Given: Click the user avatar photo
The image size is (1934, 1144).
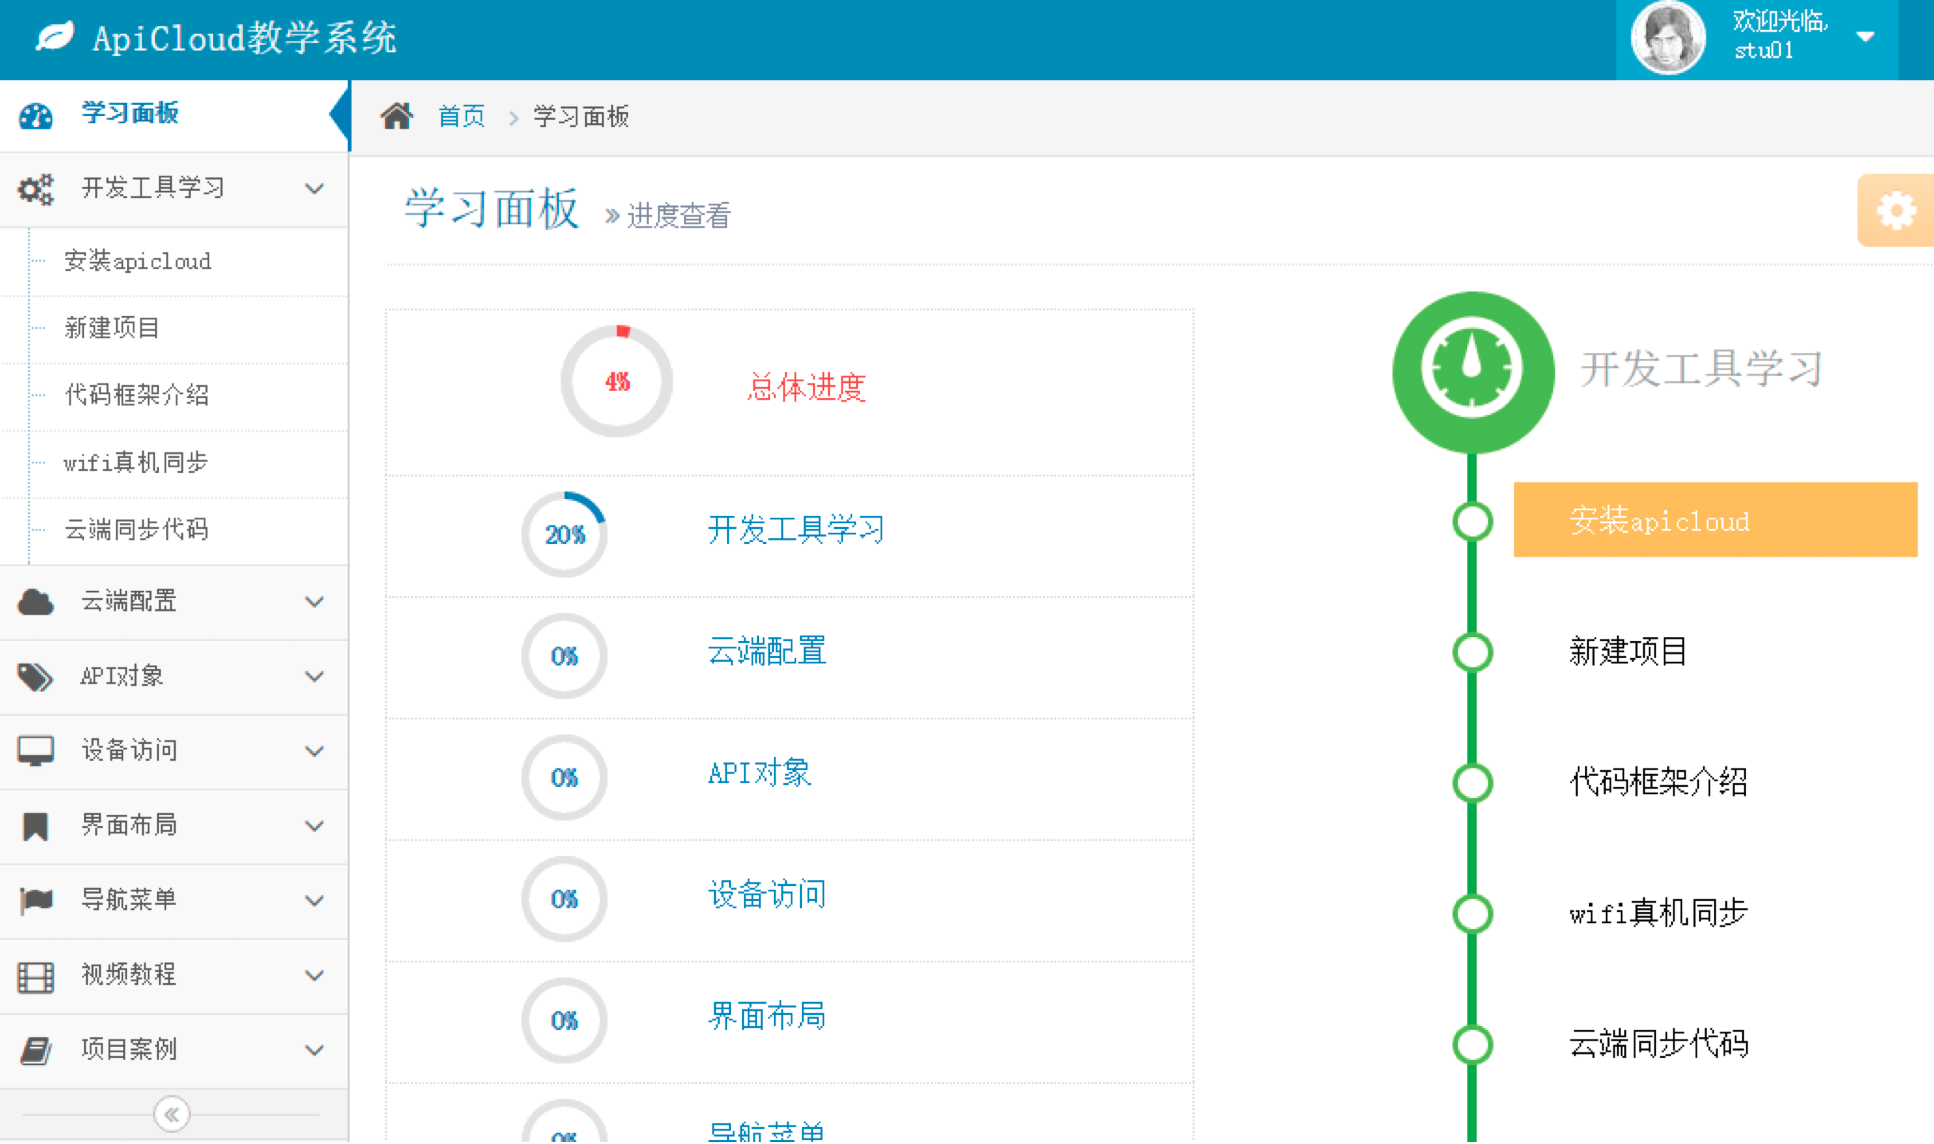Looking at the screenshot, I should click(x=1668, y=38).
